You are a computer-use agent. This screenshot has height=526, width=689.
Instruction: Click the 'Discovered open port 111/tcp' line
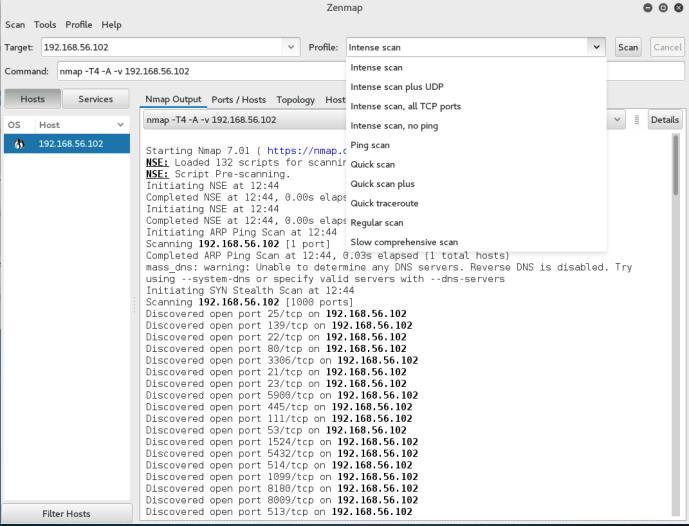[279, 418]
